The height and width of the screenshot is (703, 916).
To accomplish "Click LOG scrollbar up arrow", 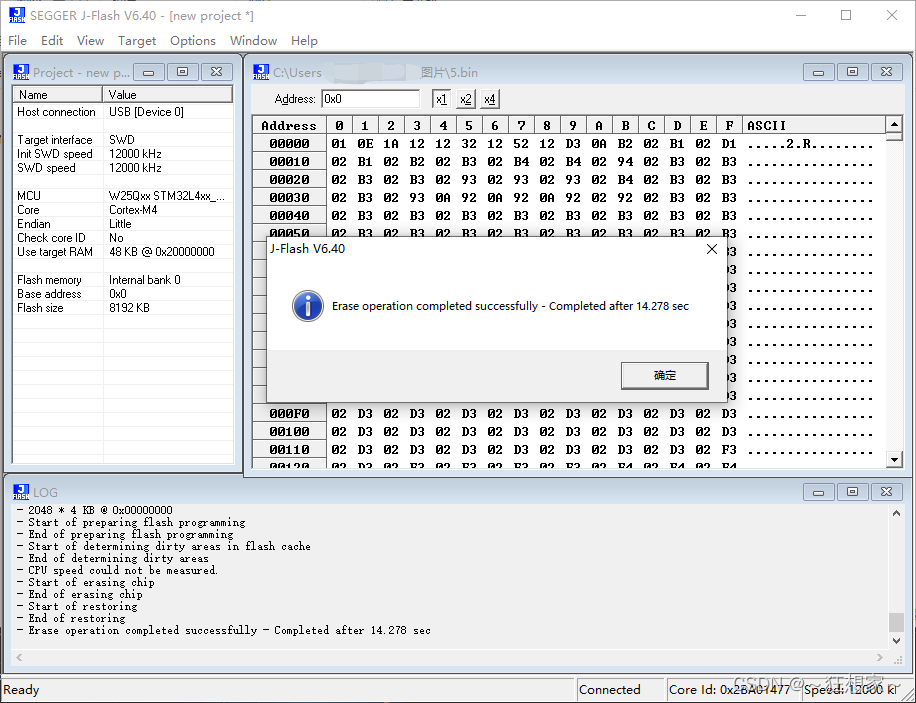I will click(x=897, y=513).
